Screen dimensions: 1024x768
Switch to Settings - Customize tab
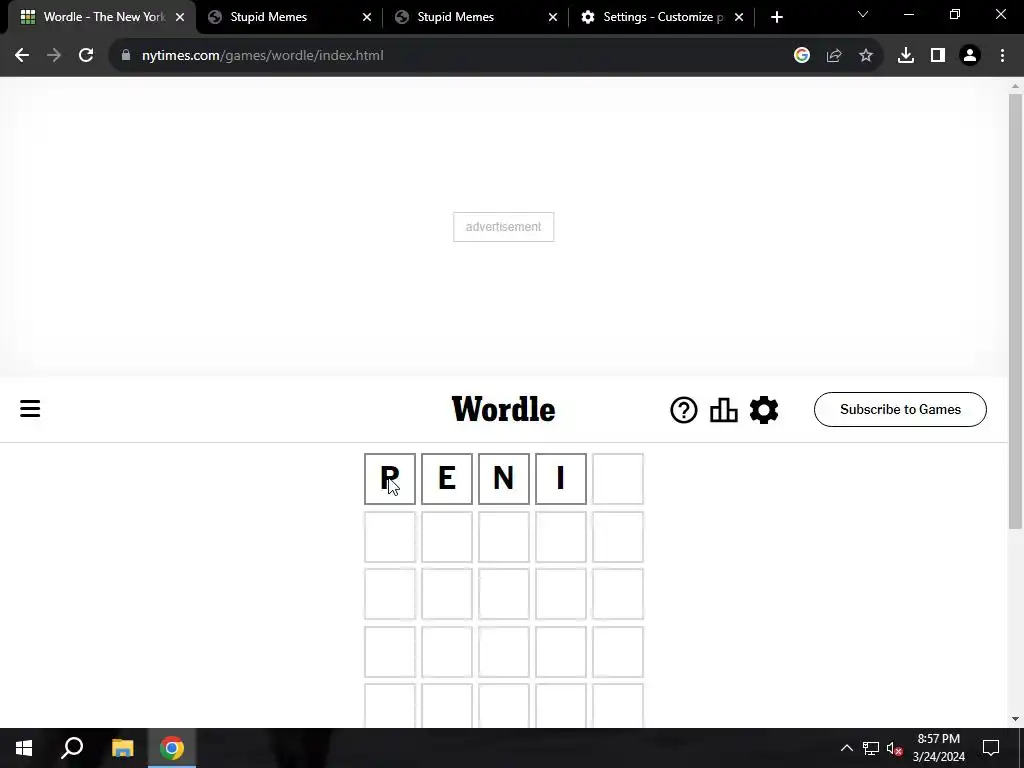(x=662, y=17)
